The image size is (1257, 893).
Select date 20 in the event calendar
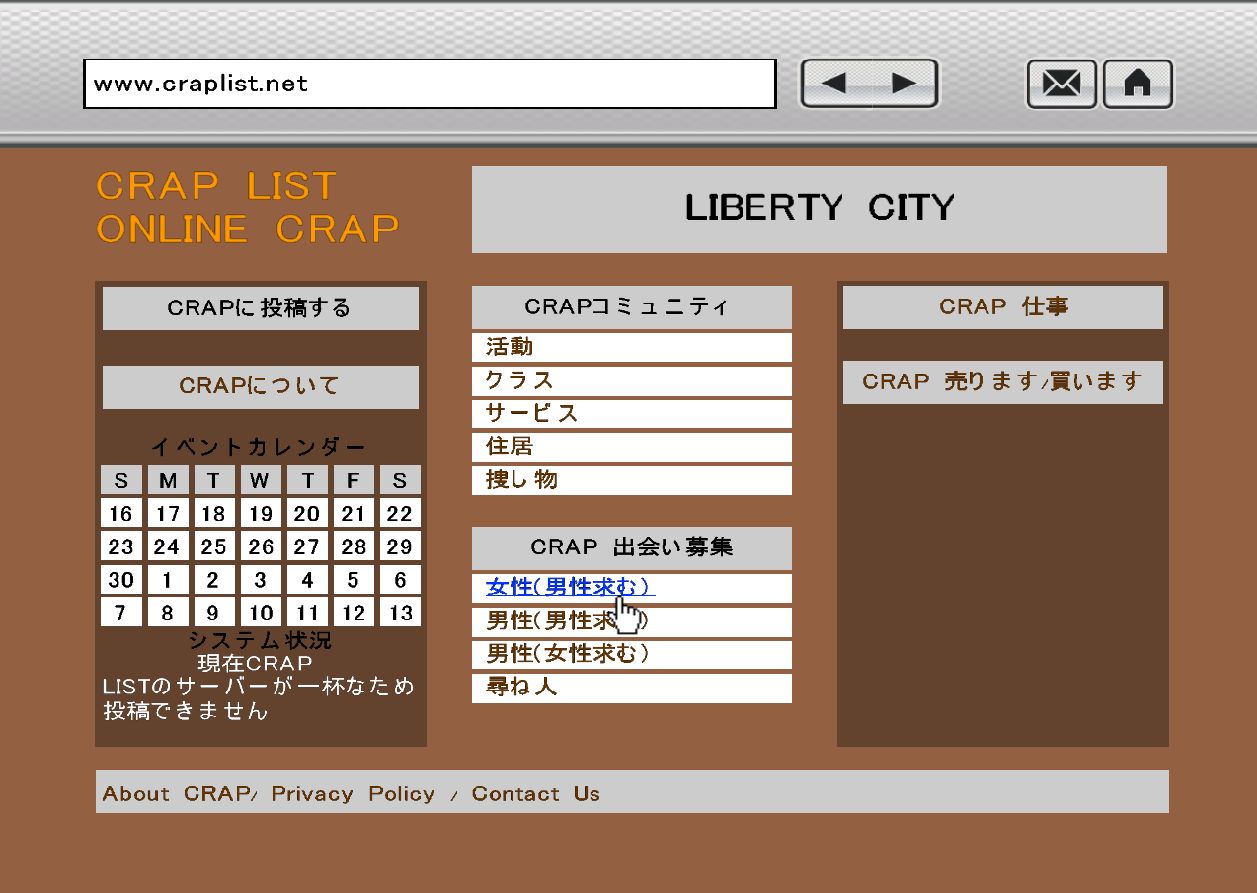click(x=307, y=514)
